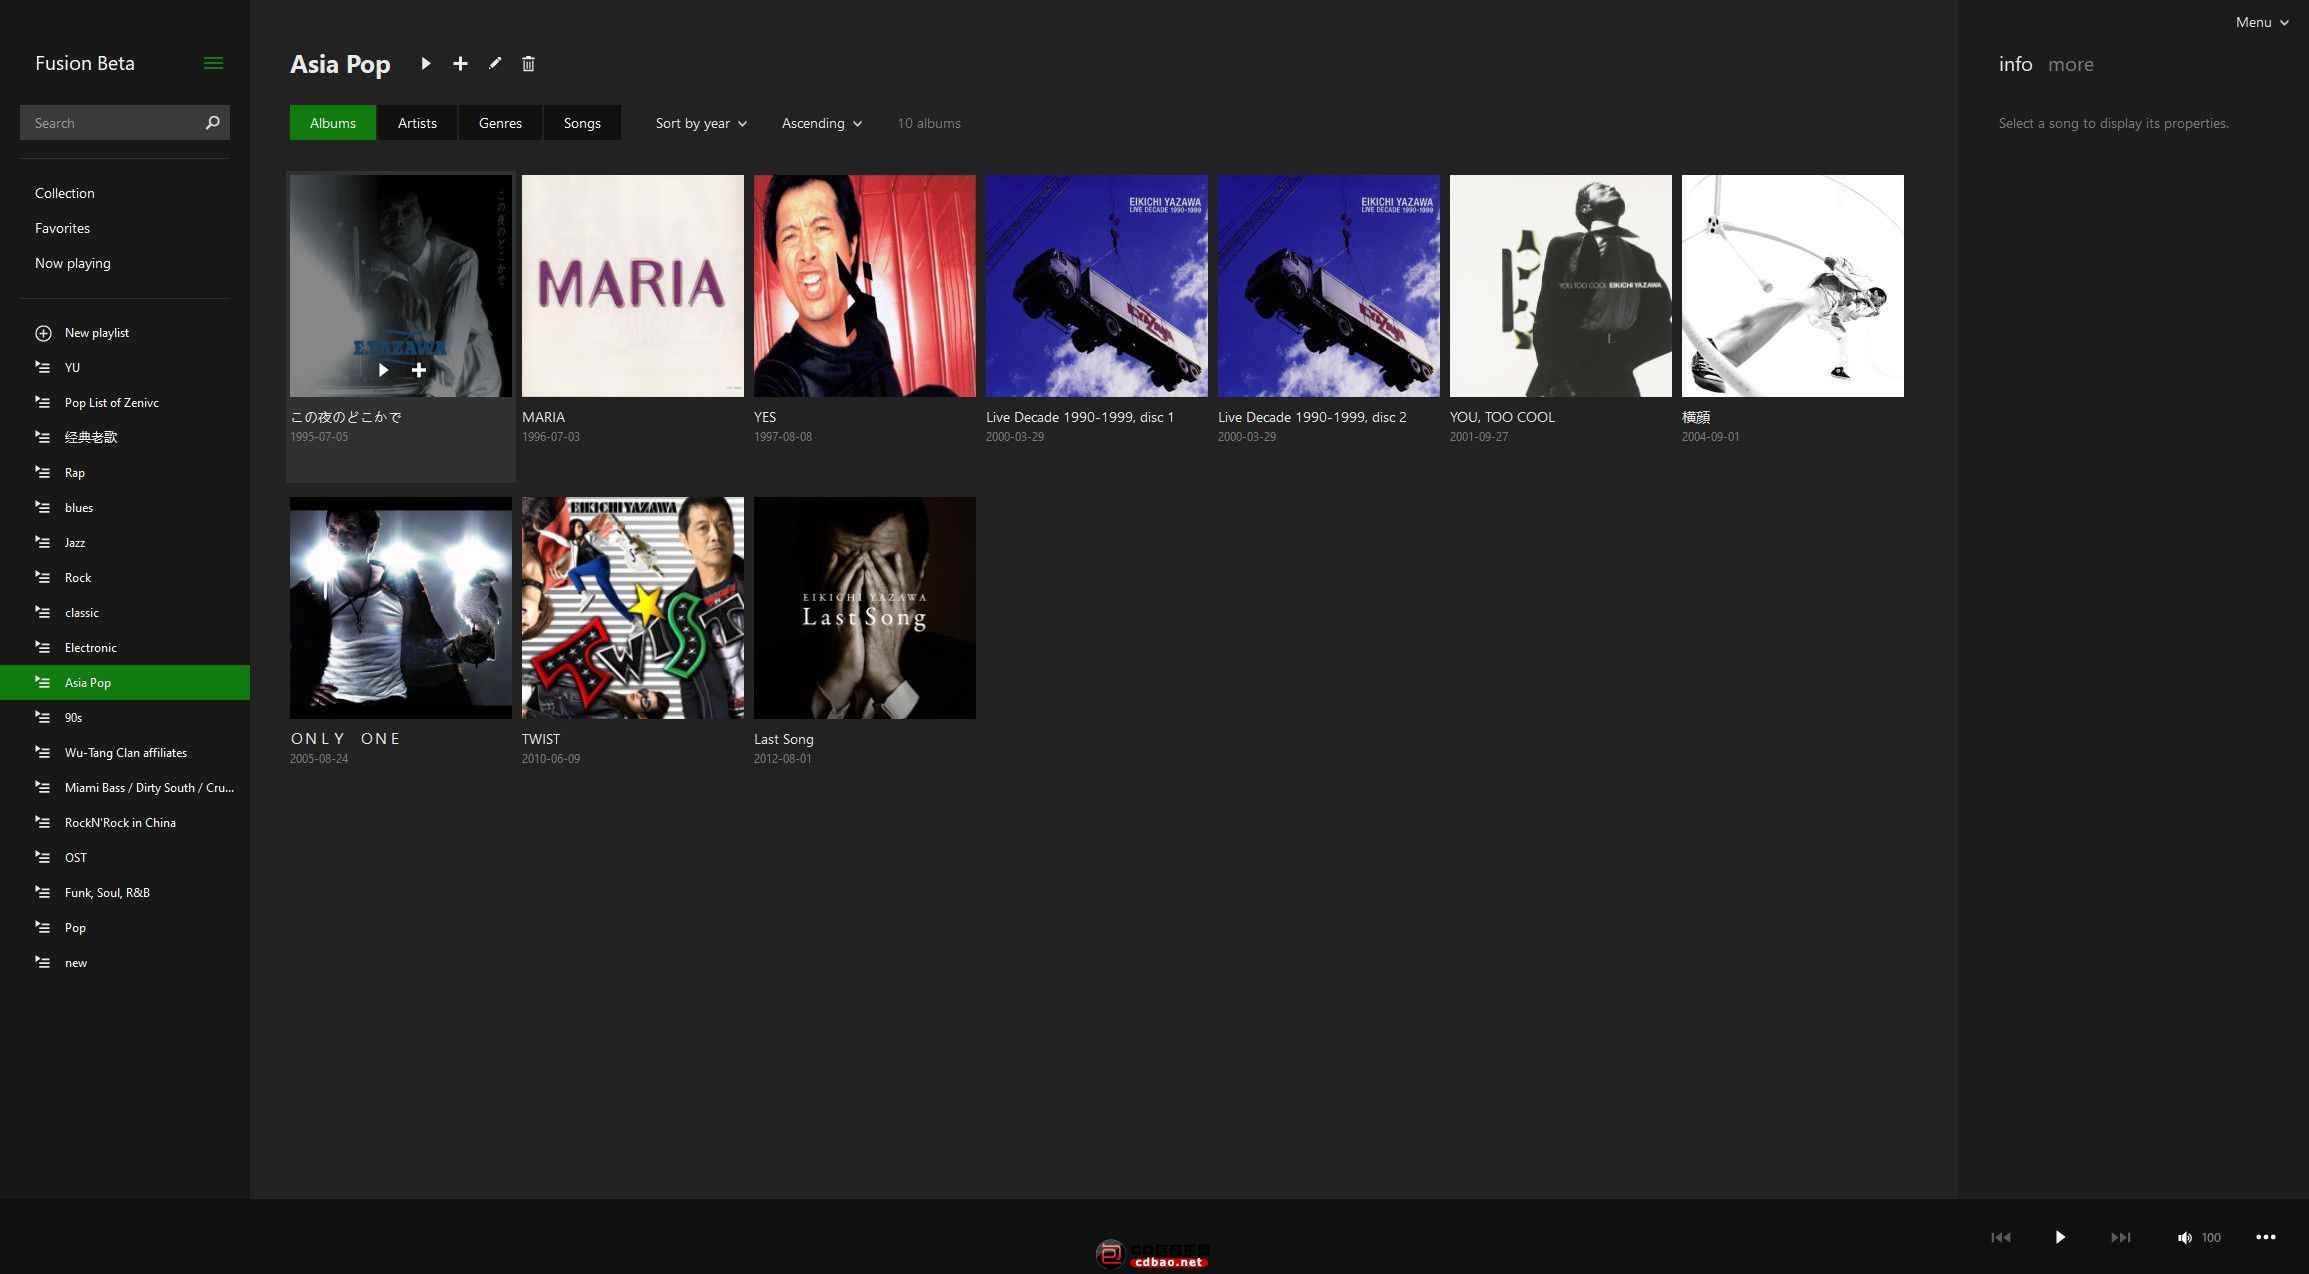Go to previous track
The height and width of the screenshot is (1274, 2309).
click(2000, 1237)
